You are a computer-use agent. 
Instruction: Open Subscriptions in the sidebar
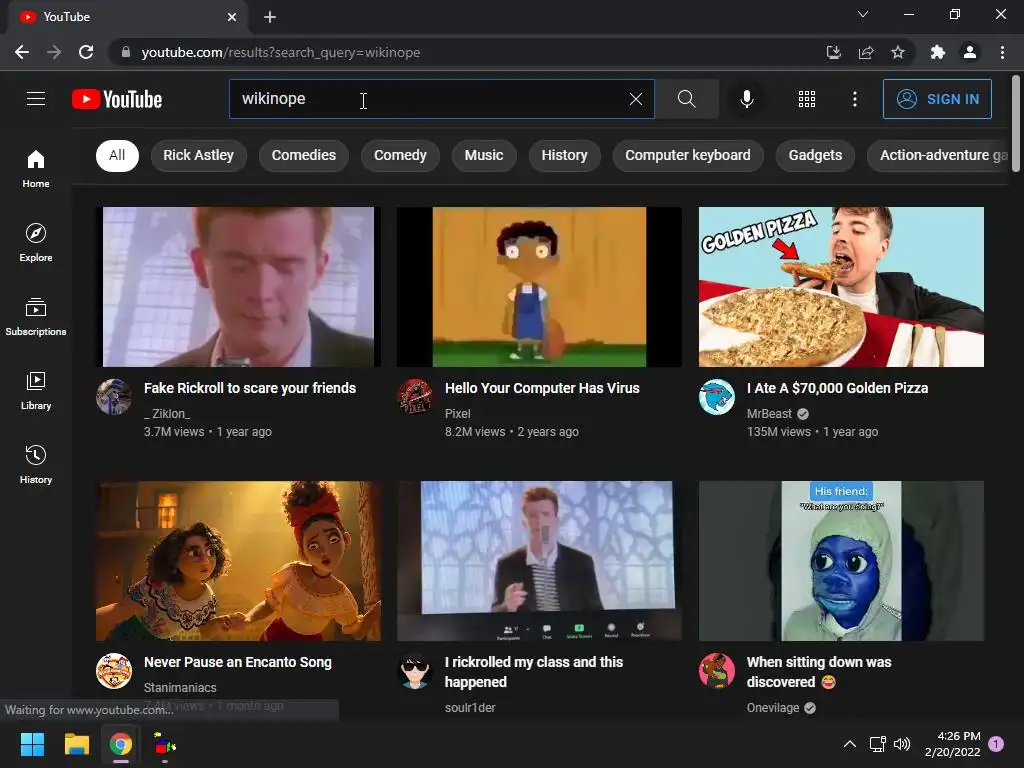[36, 317]
